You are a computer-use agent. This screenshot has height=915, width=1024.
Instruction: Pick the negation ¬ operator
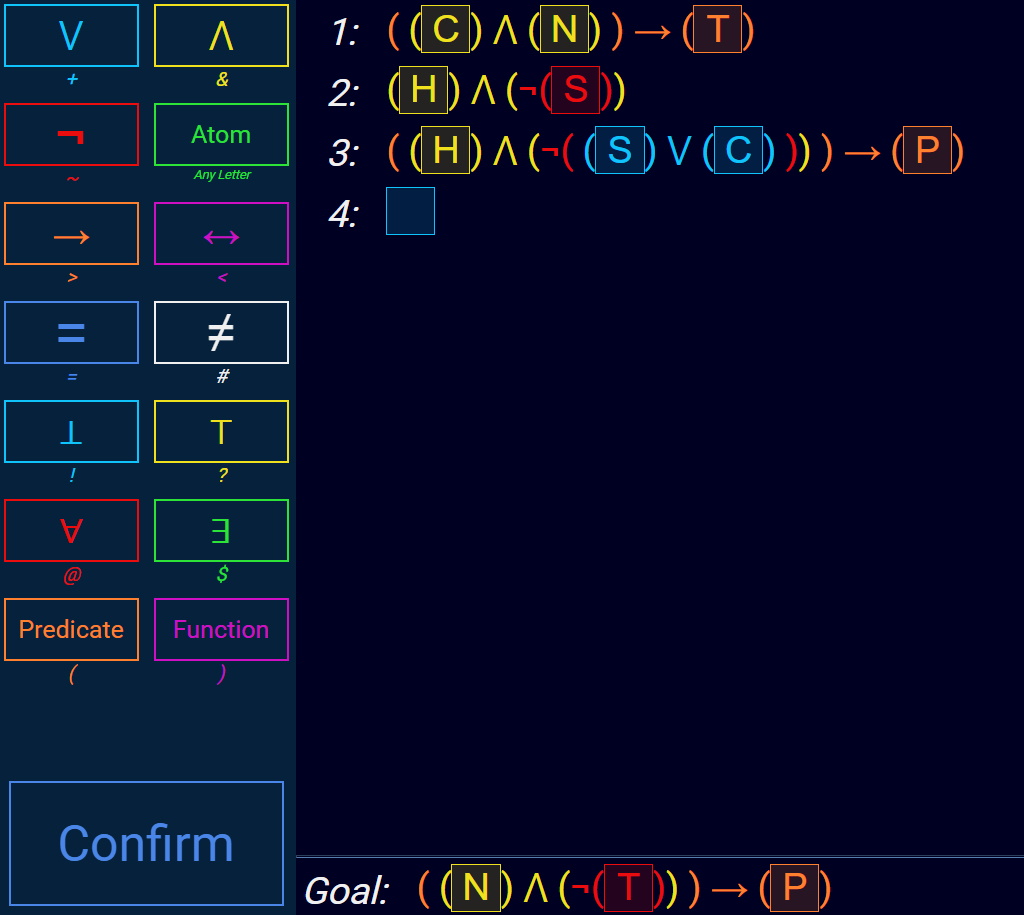pos(71,134)
